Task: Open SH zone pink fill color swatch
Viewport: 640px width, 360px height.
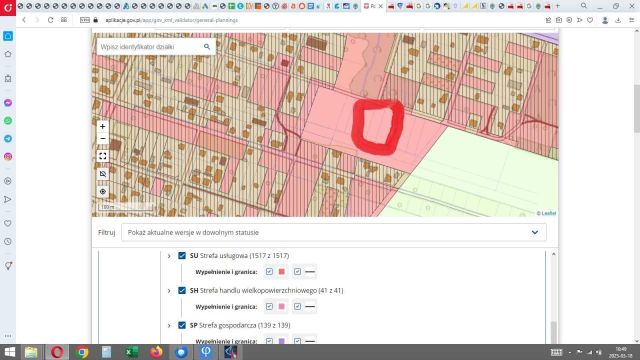Action: (282, 306)
